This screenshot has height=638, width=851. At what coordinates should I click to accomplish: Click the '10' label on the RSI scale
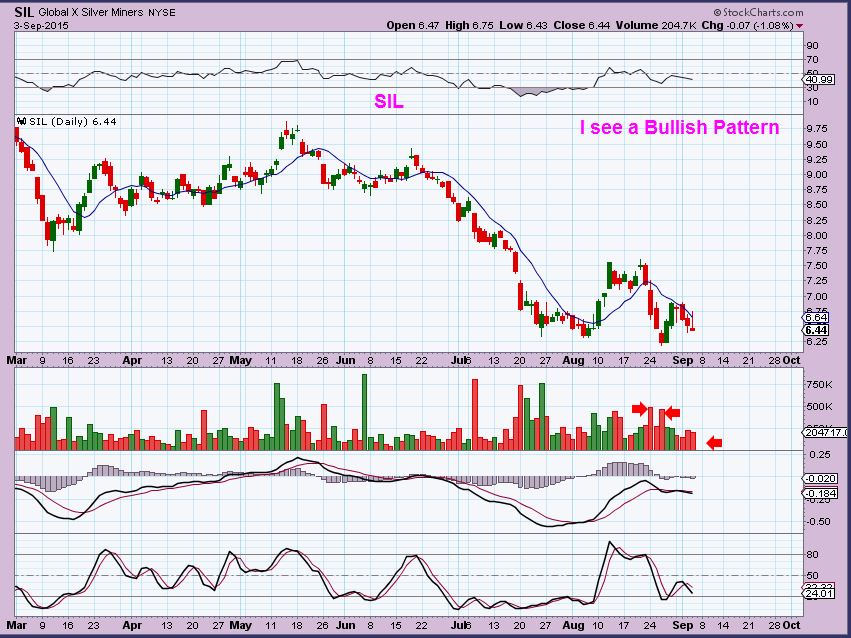pos(812,101)
